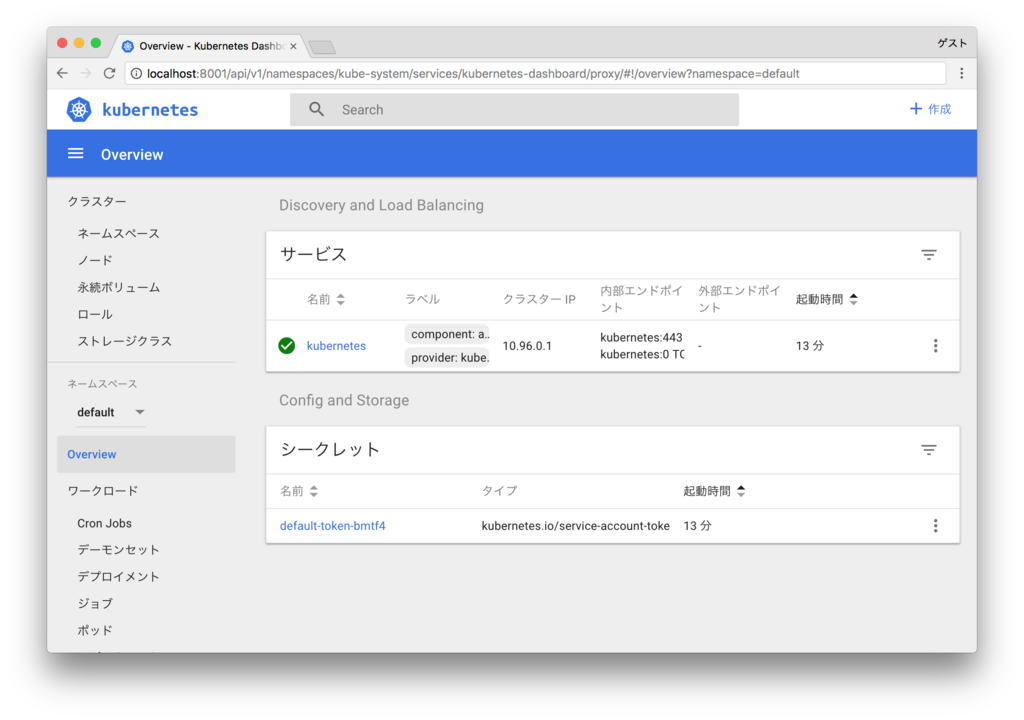Click the タイプ column header
Screen dimensions: 1024x720
(x=500, y=491)
